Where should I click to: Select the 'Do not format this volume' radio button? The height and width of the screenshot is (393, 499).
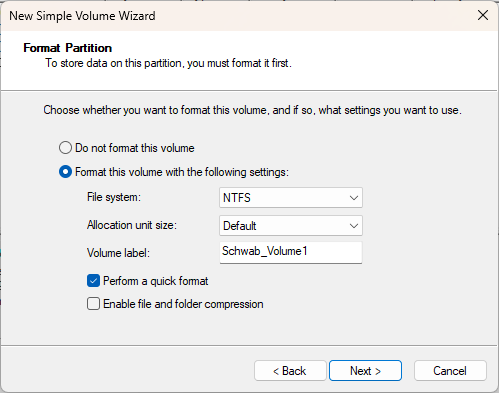pos(65,148)
